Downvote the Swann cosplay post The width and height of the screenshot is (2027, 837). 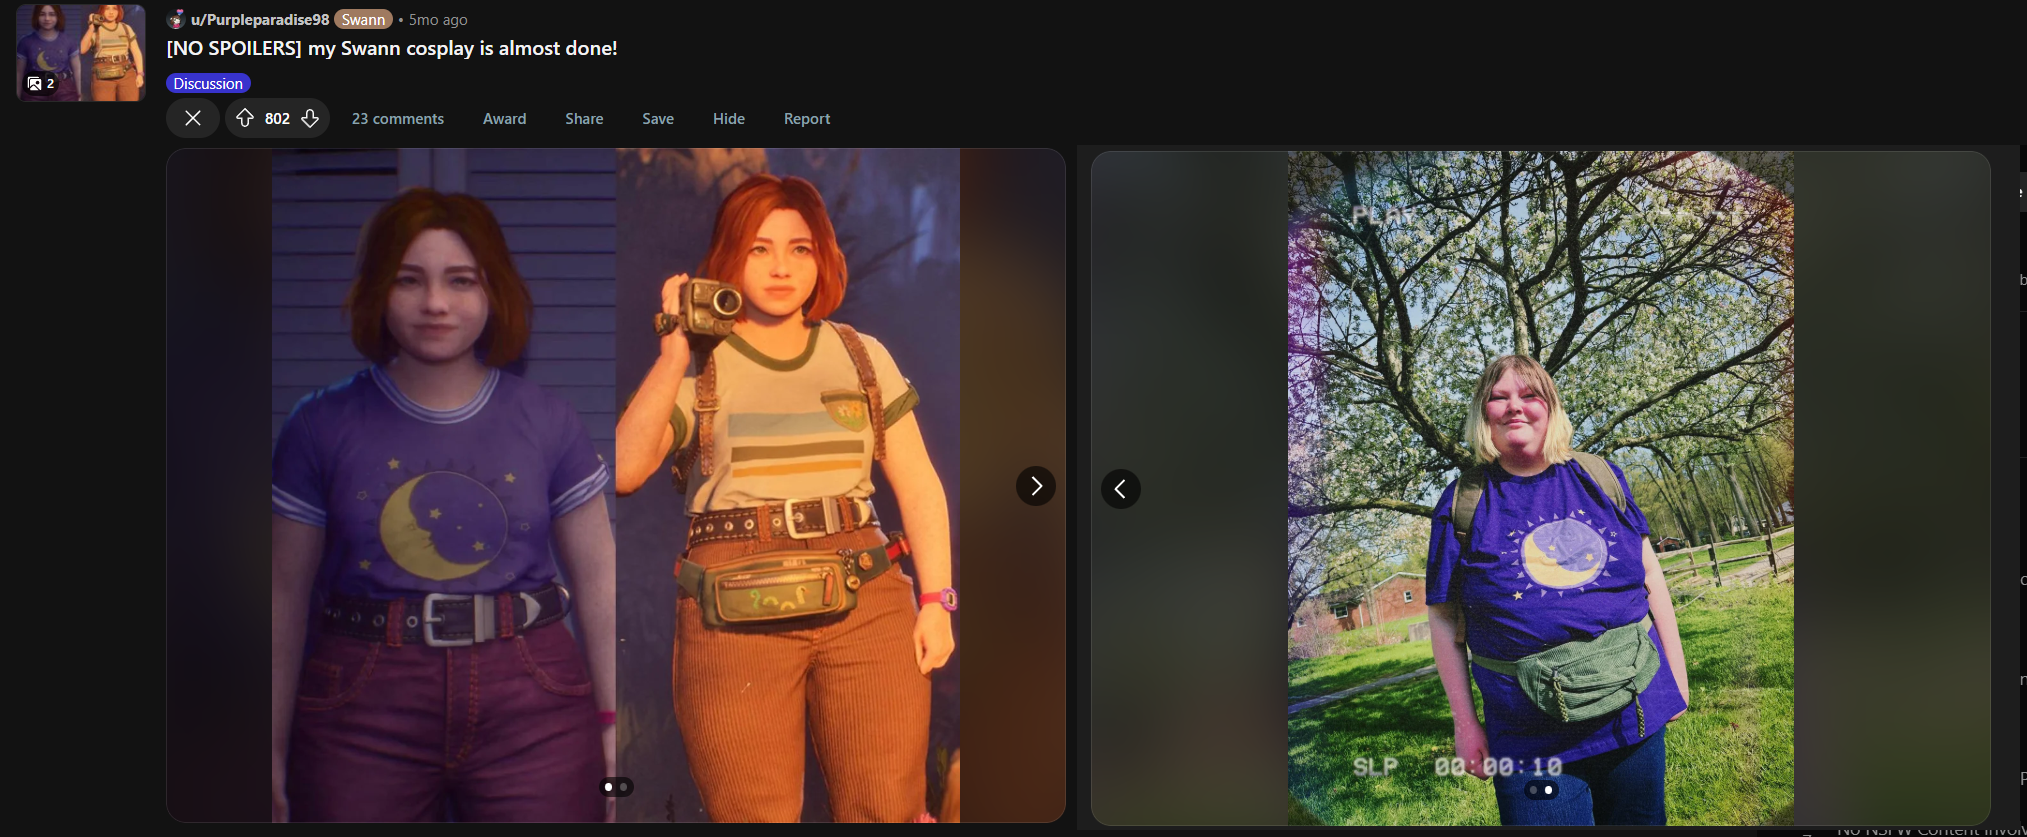(310, 118)
